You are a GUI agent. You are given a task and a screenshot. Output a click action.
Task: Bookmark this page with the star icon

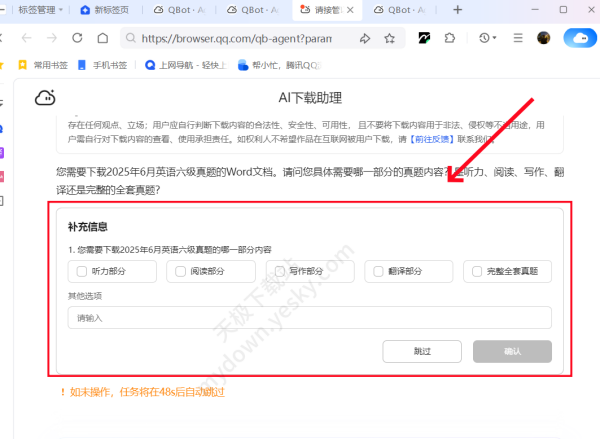pyautogui.click(x=389, y=38)
